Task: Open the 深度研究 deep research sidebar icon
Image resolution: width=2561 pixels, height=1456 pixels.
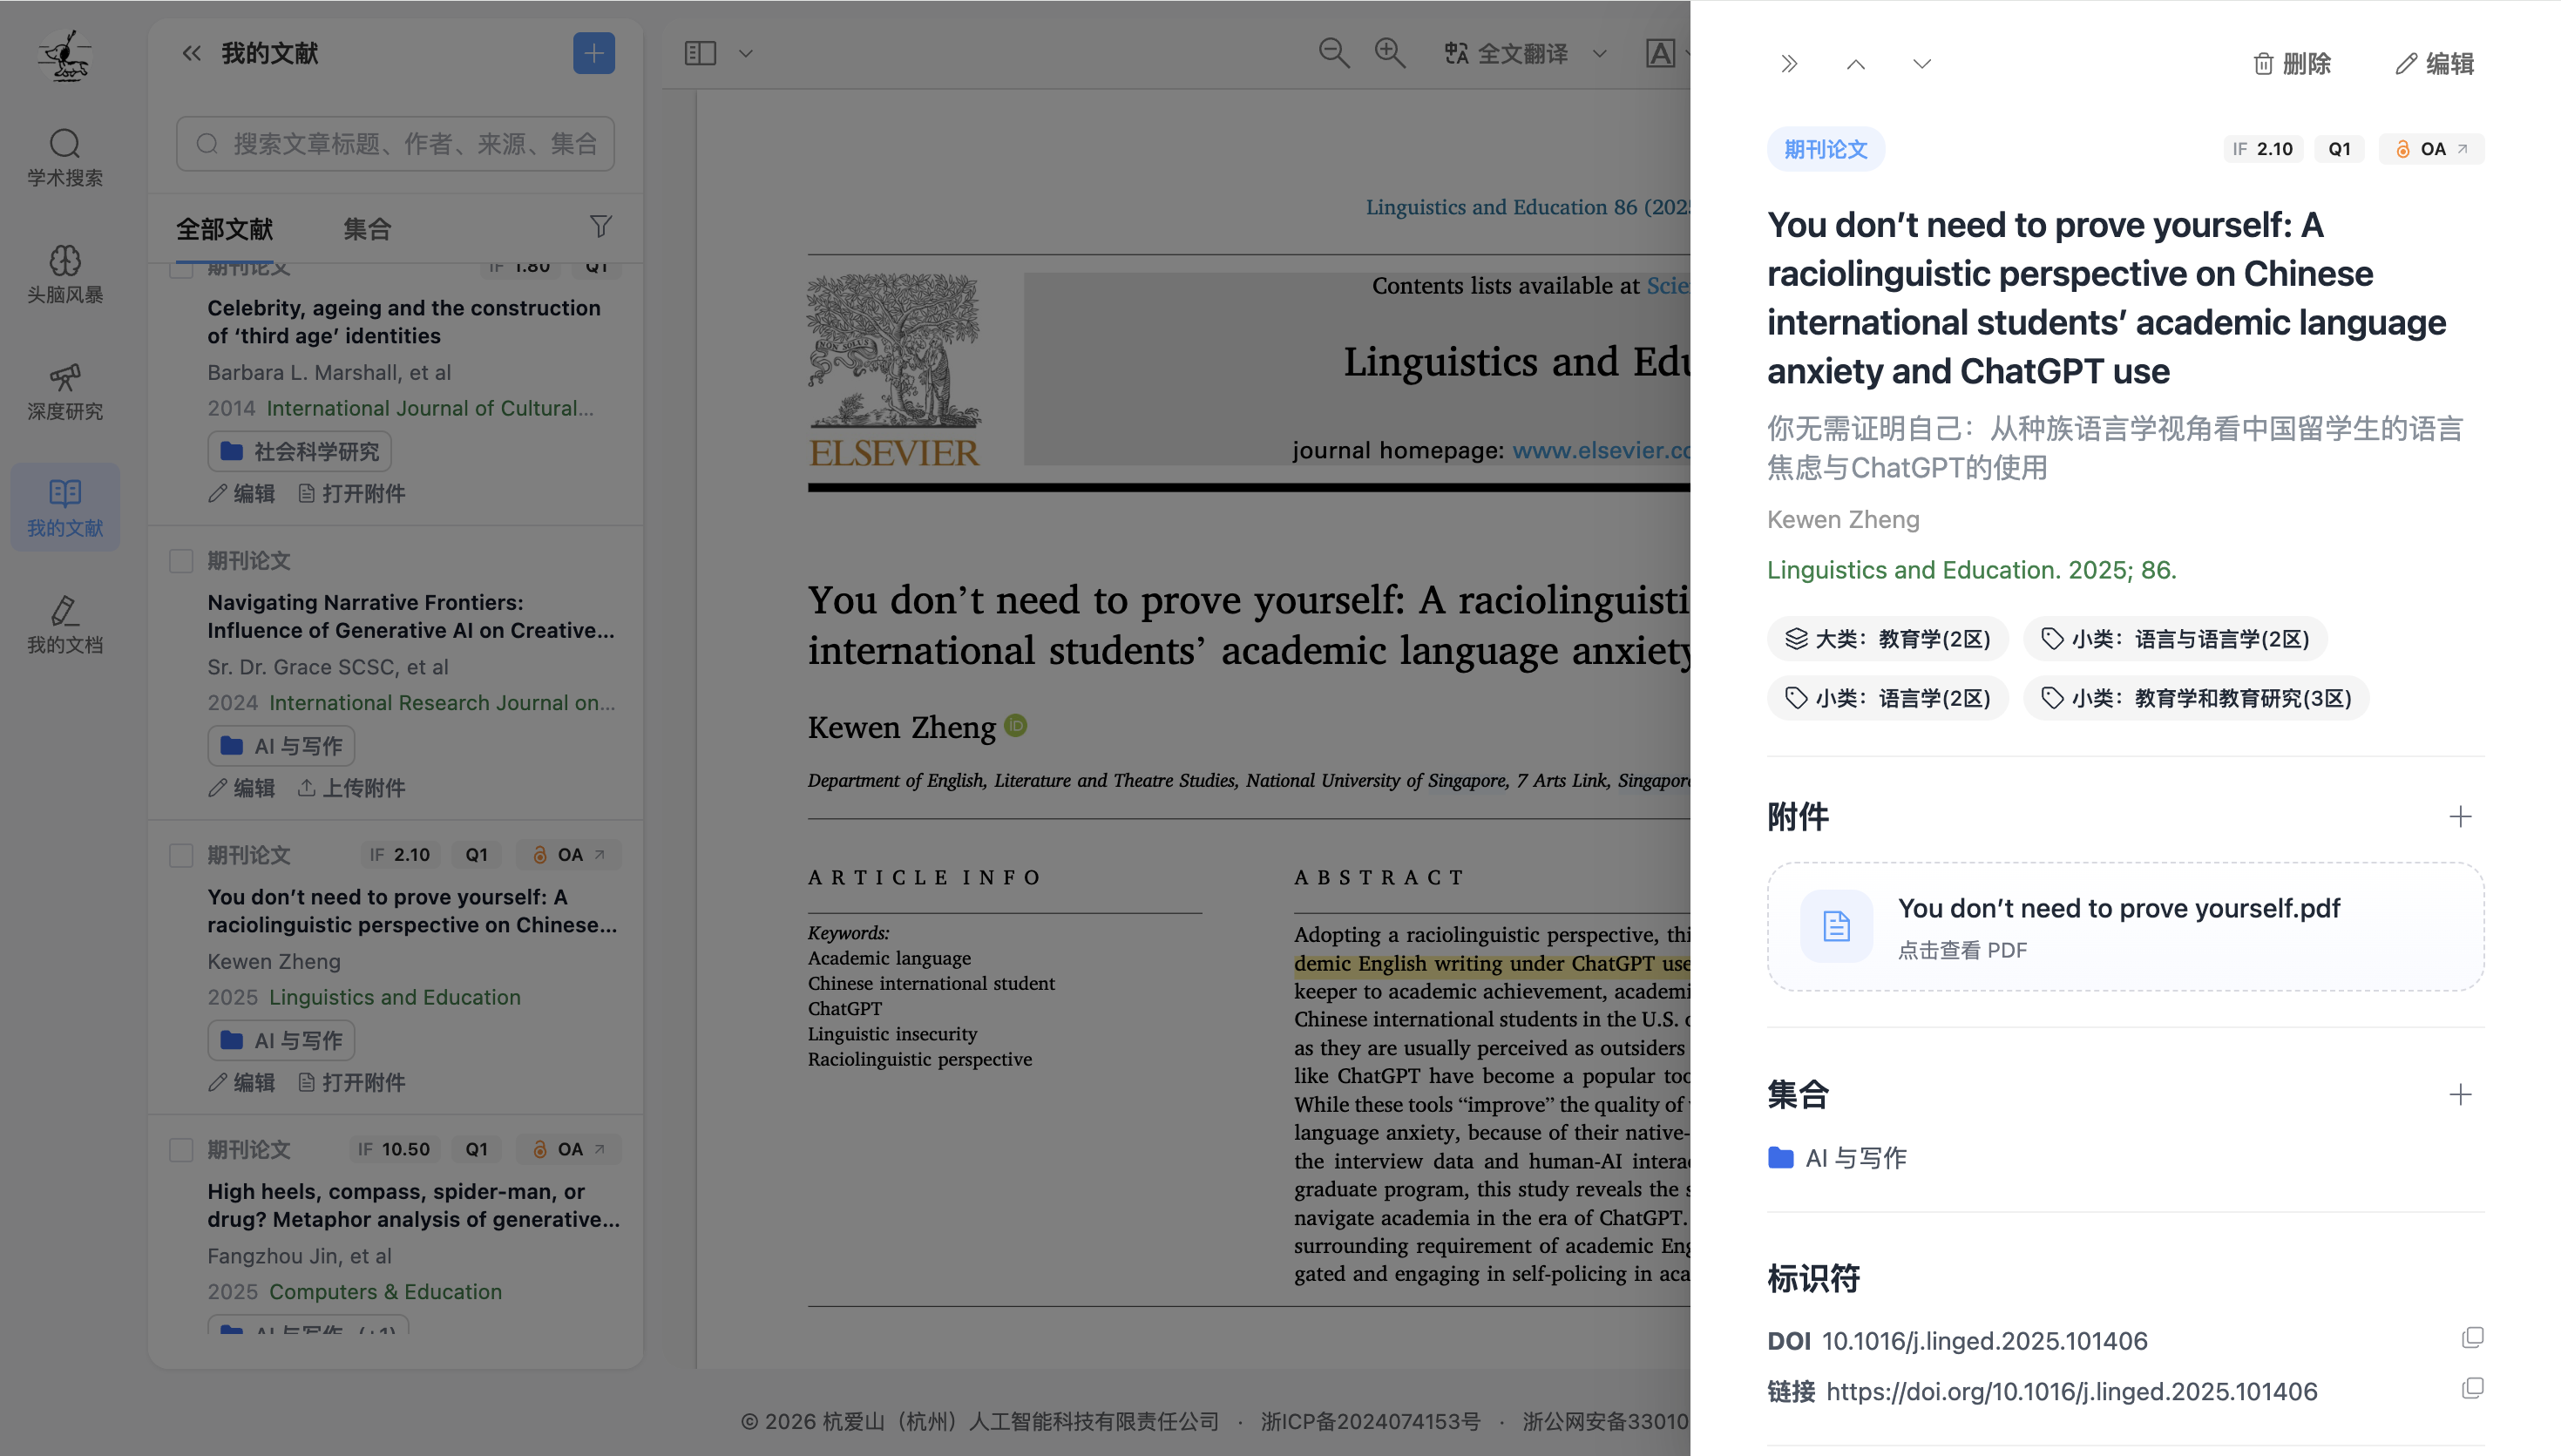Action: coord(65,391)
